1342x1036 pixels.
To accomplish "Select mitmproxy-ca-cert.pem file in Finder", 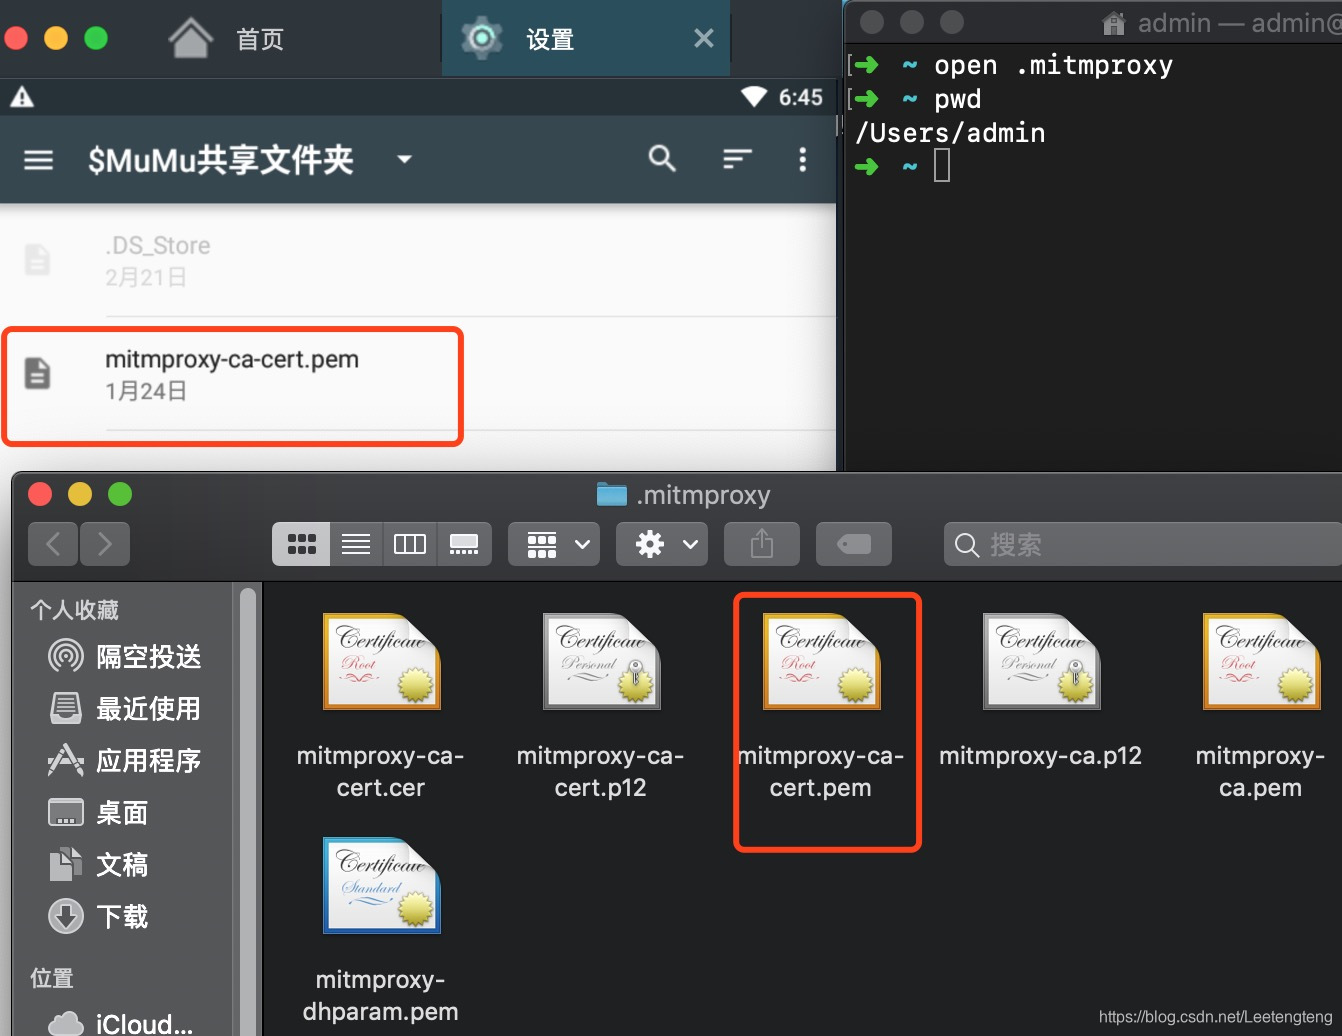I will tap(821, 706).
